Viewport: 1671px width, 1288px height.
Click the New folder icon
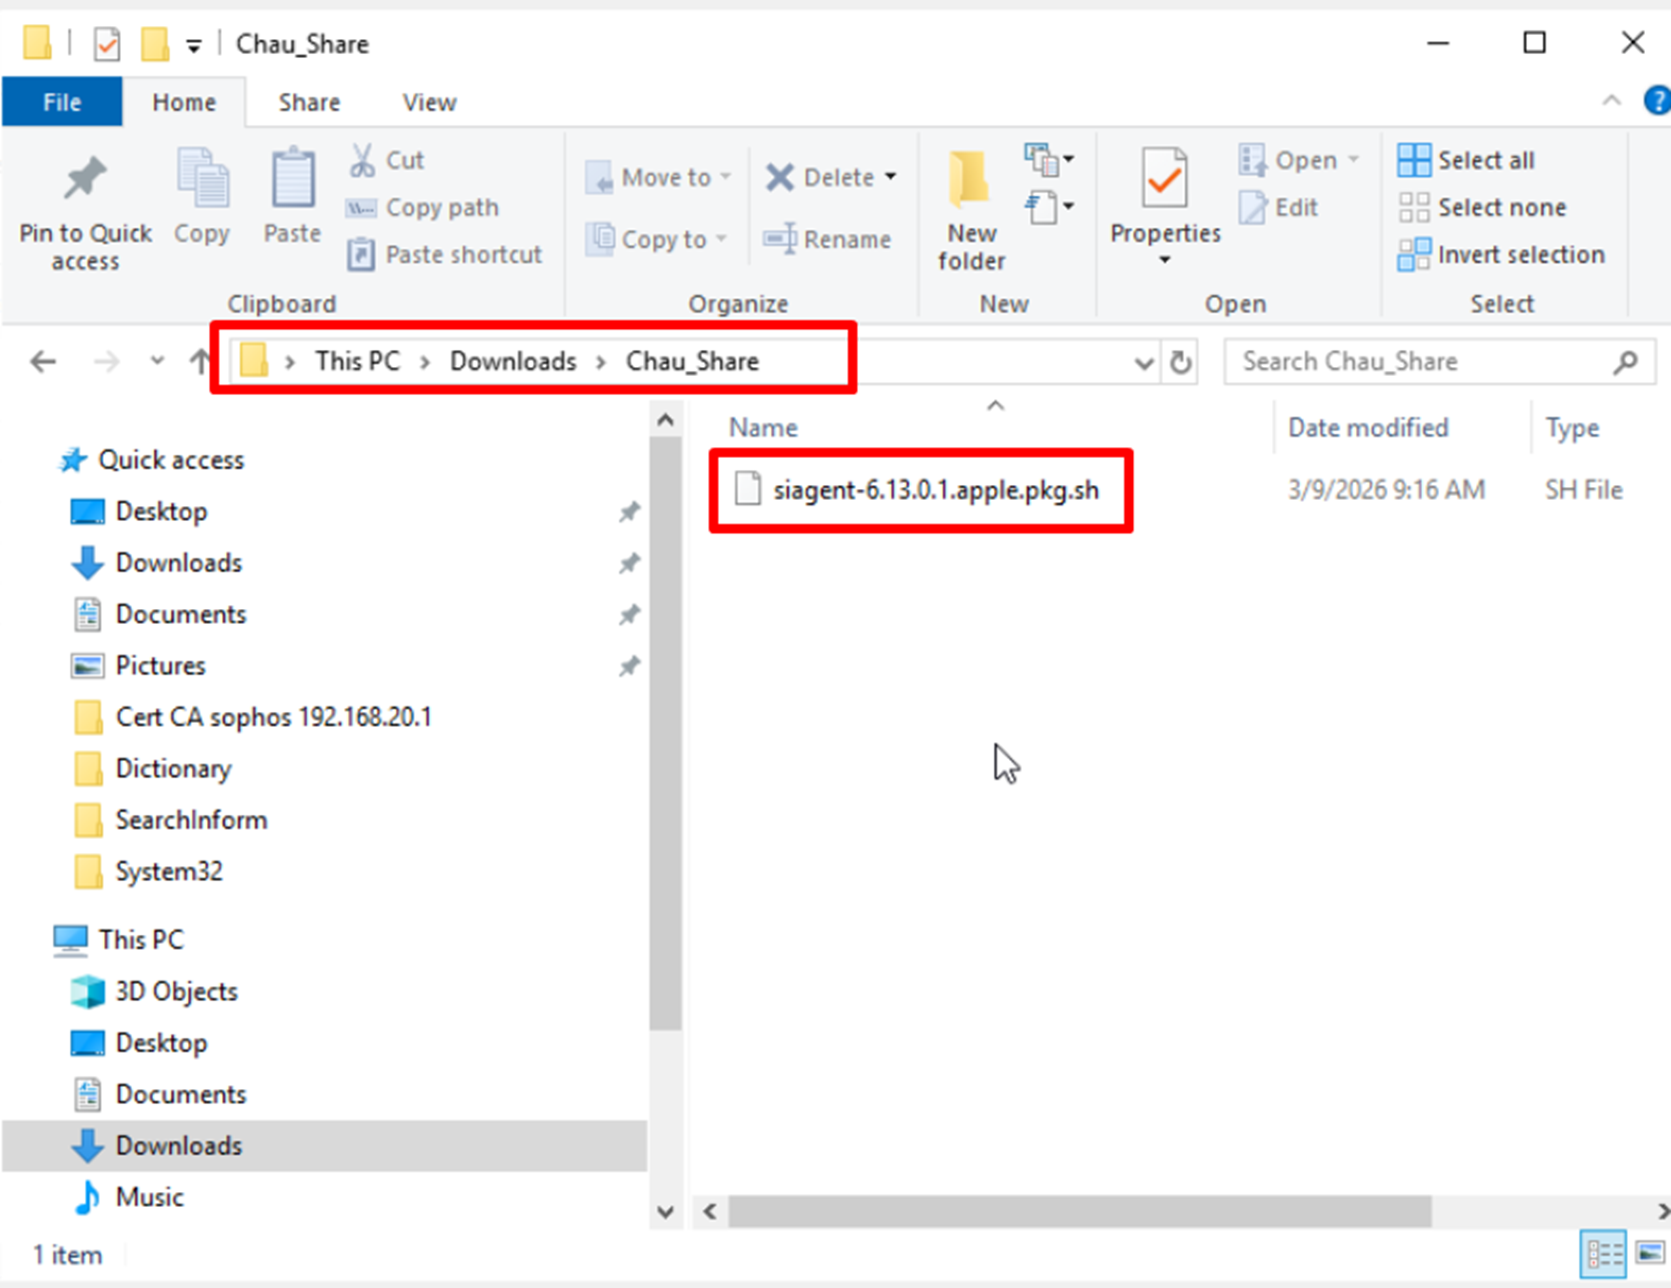970,179
